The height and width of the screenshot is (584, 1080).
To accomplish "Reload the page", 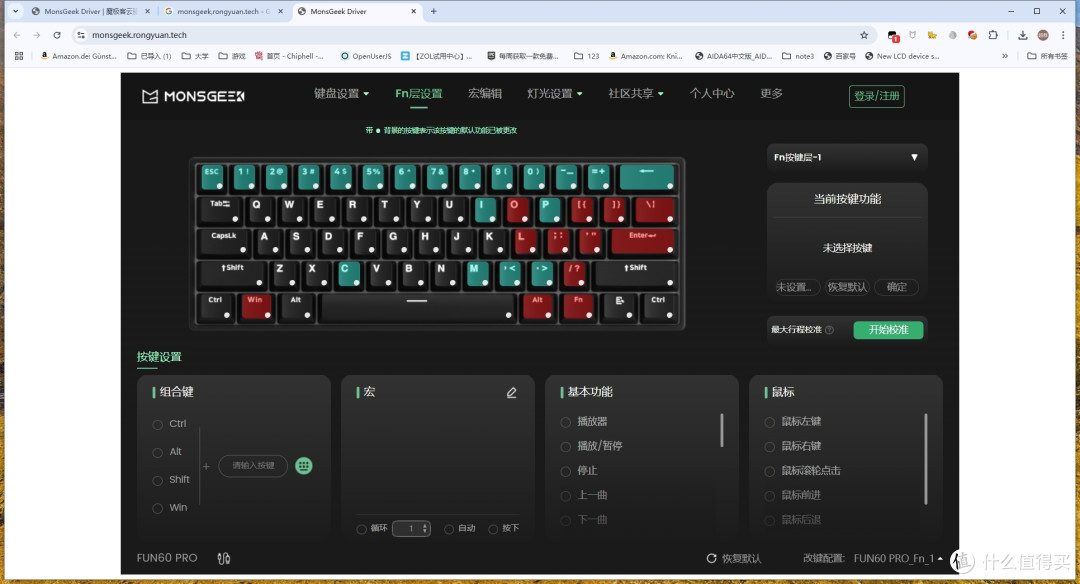I will [x=56, y=35].
